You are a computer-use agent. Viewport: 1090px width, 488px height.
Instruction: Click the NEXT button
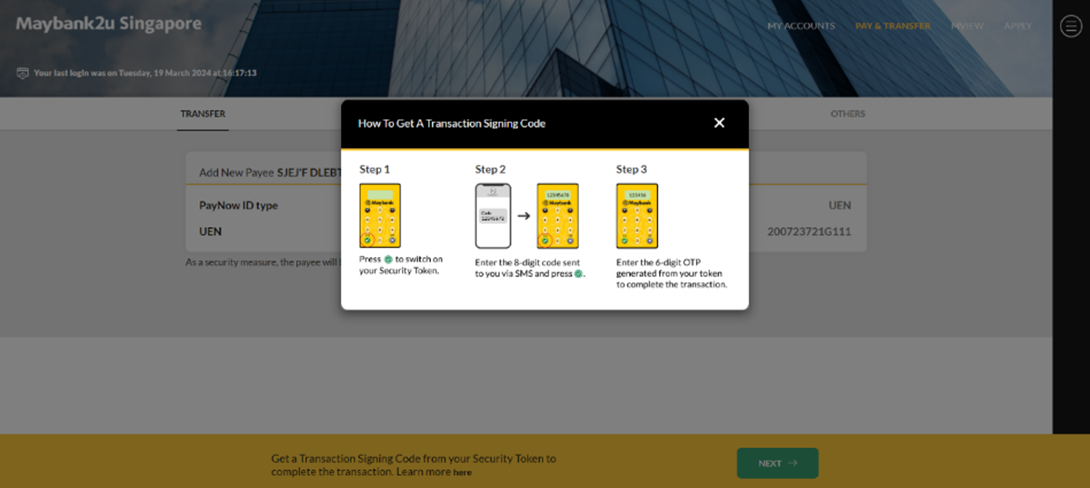(777, 463)
